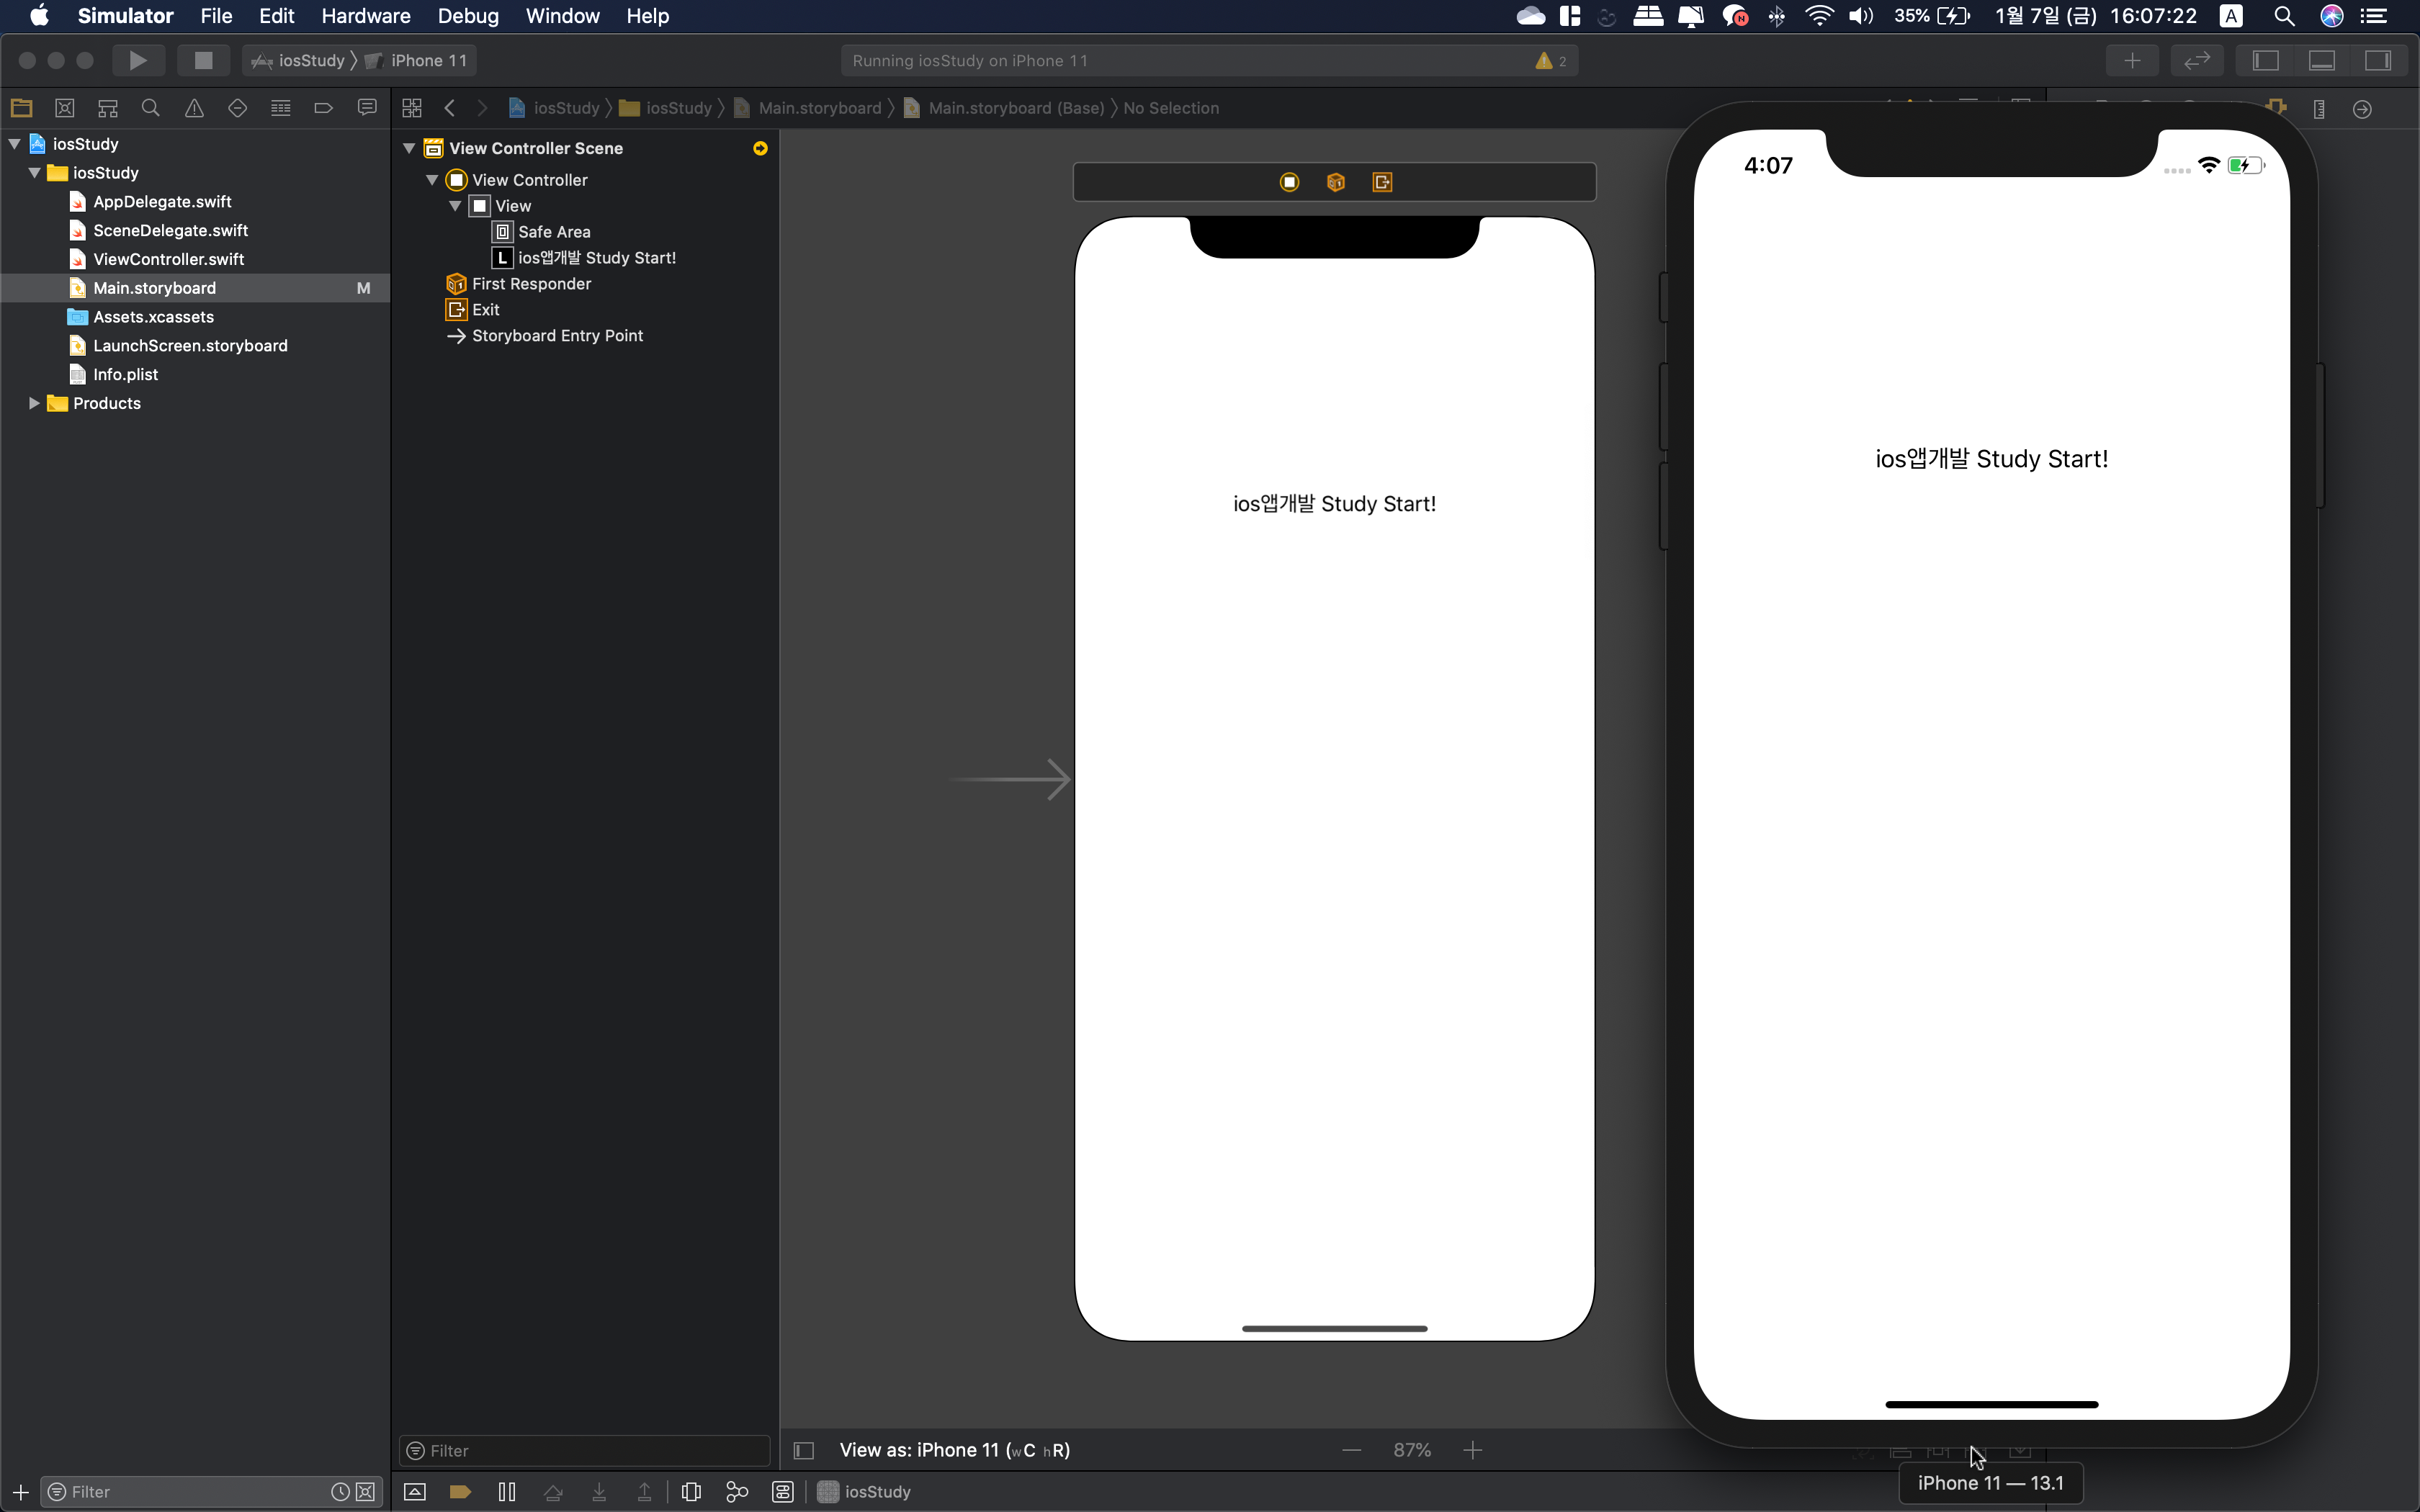Viewport: 2420px width, 1512px height.
Task: Toggle the Debug area visibility button
Action: click(2321, 60)
